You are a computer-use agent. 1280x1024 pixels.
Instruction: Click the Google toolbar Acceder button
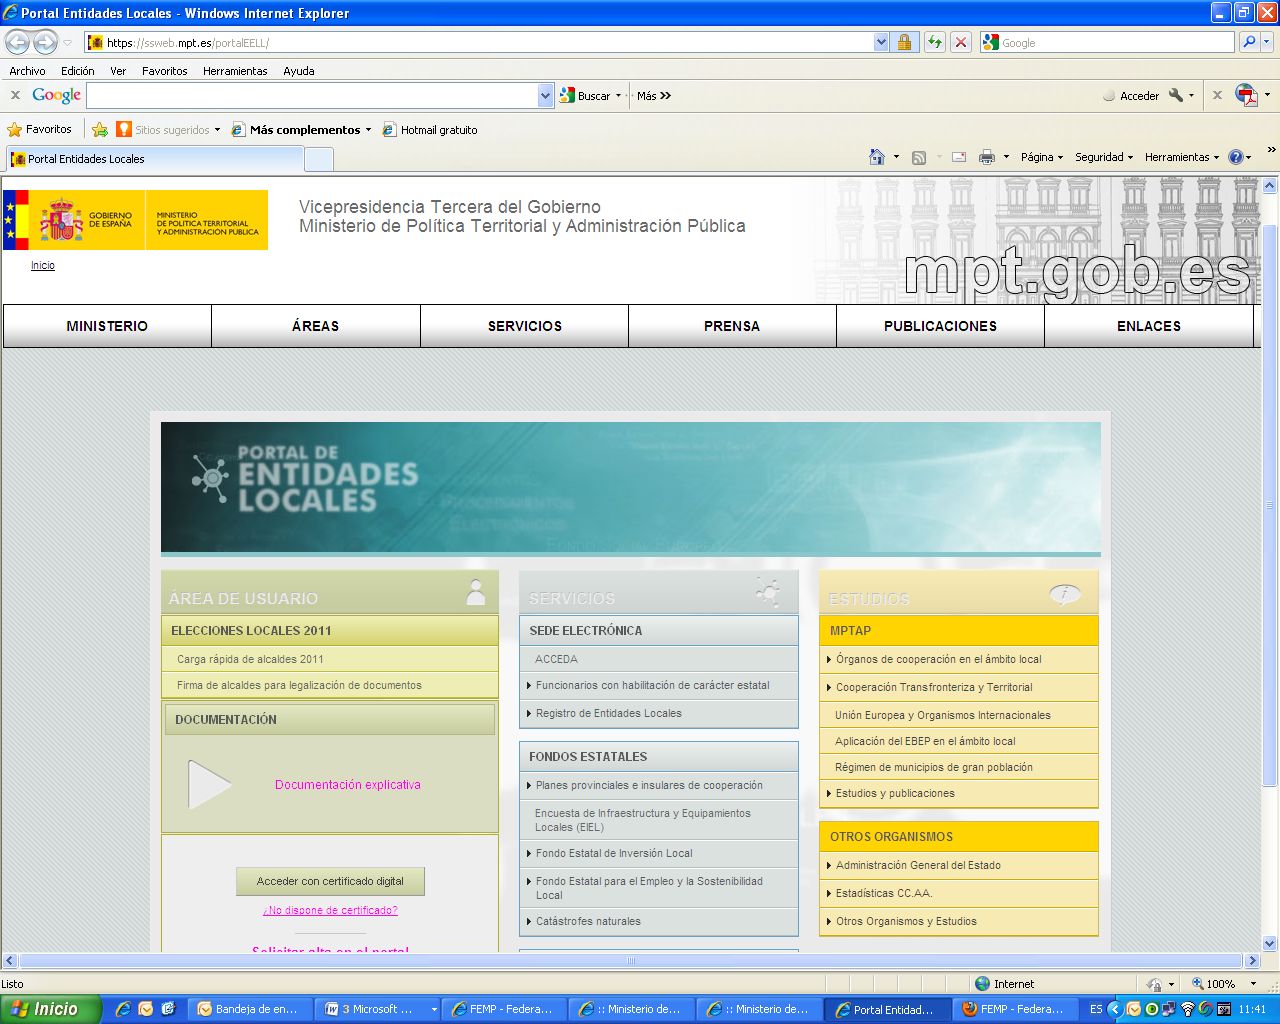[x=1130, y=96]
